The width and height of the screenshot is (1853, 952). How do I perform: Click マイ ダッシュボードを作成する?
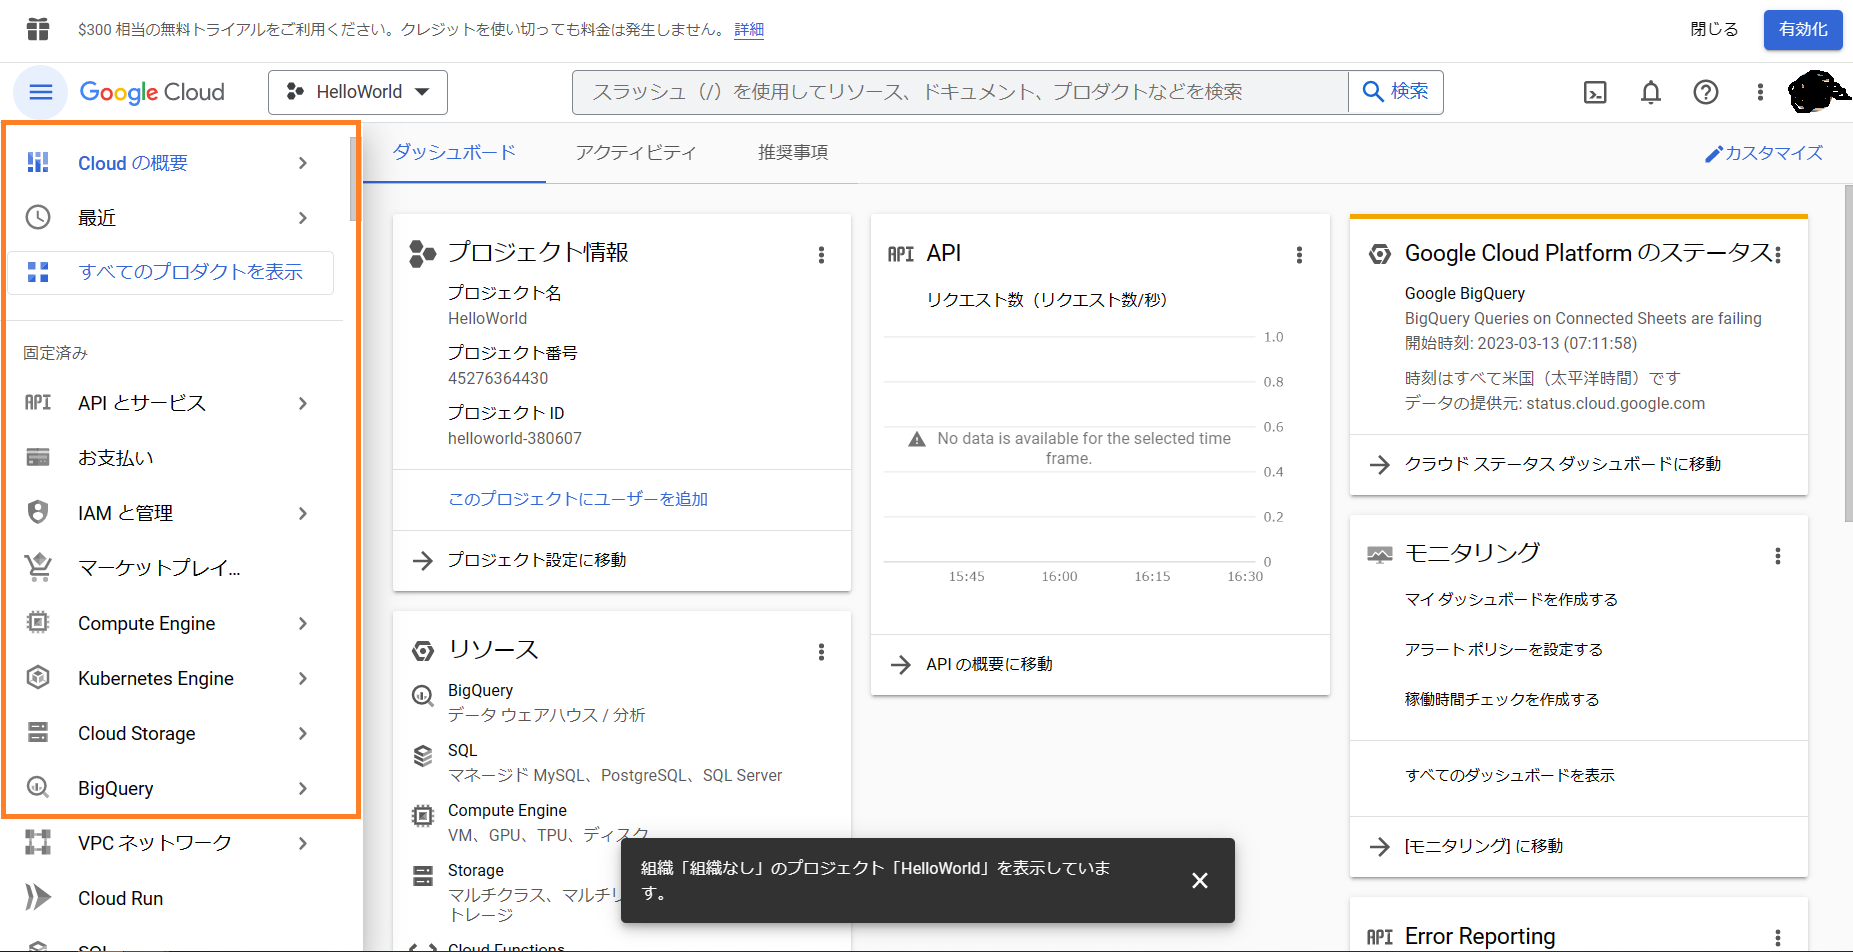[1511, 599]
